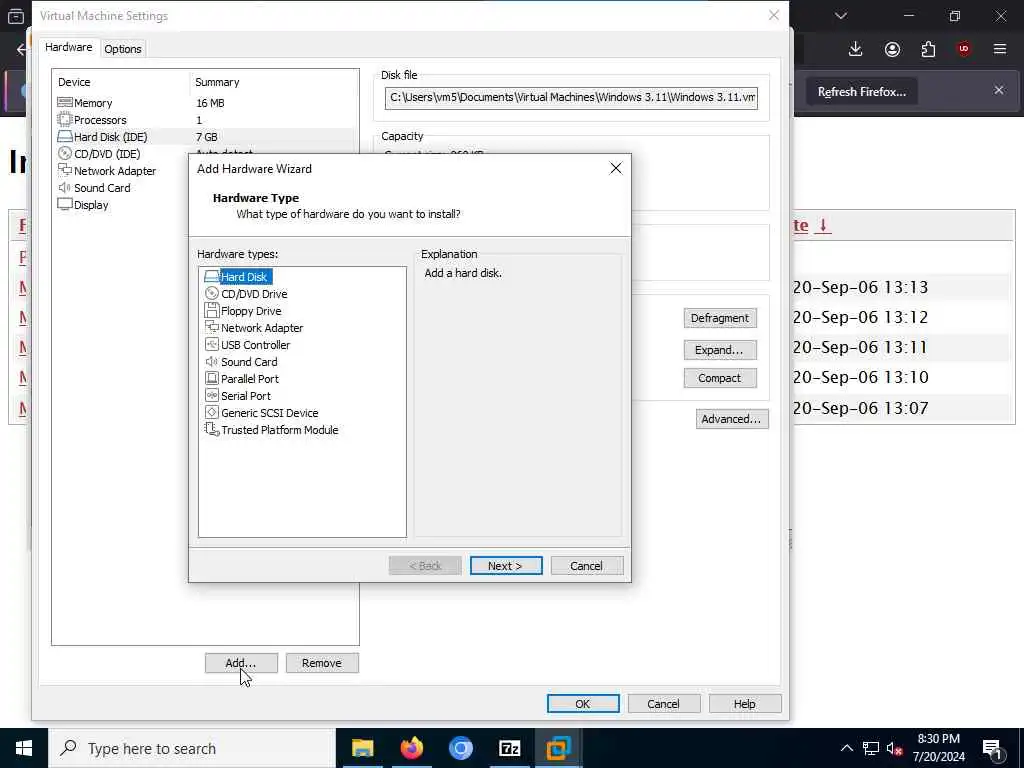The width and height of the screenshot is (1024, 768).
Task: Open Firefox account icon in browser toolbar
Action: (892, 49)
